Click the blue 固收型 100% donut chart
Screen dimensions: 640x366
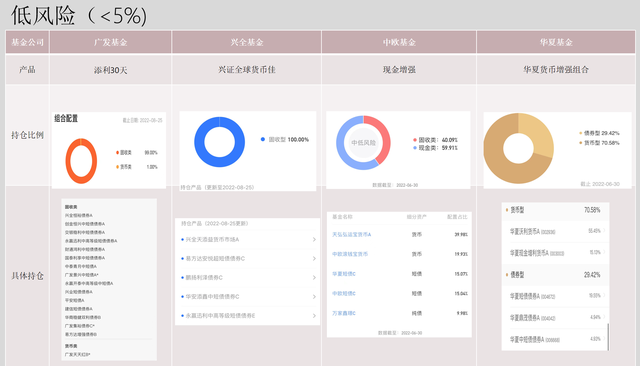[220, 142]
